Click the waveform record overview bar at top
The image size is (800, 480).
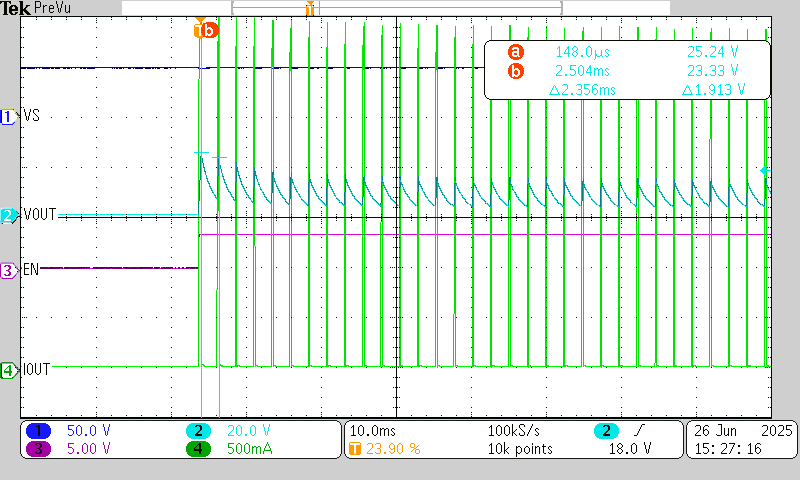tap(396, 8)
